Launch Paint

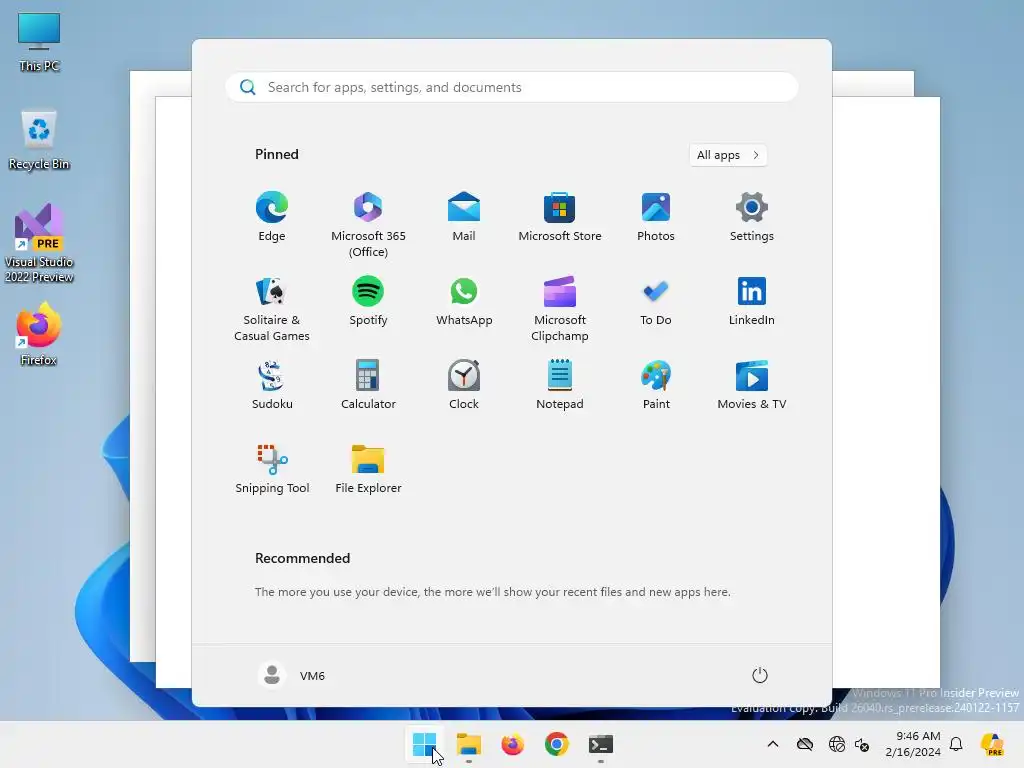[x=656, y=385]
